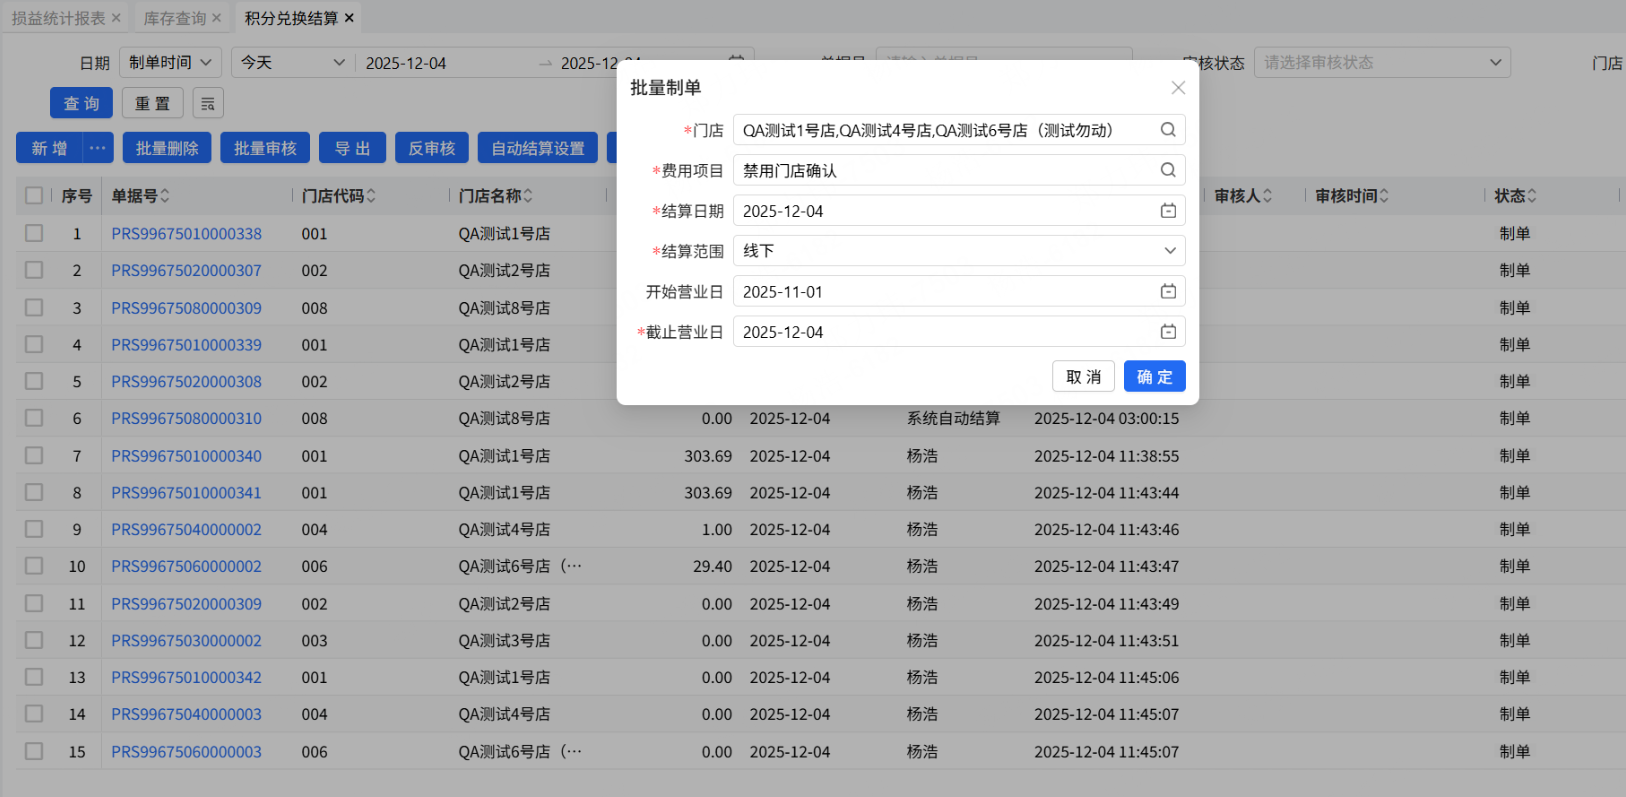Click the 取消 button in dialog
This screenshot has width=1626, height=797.
pos(1083,376)
